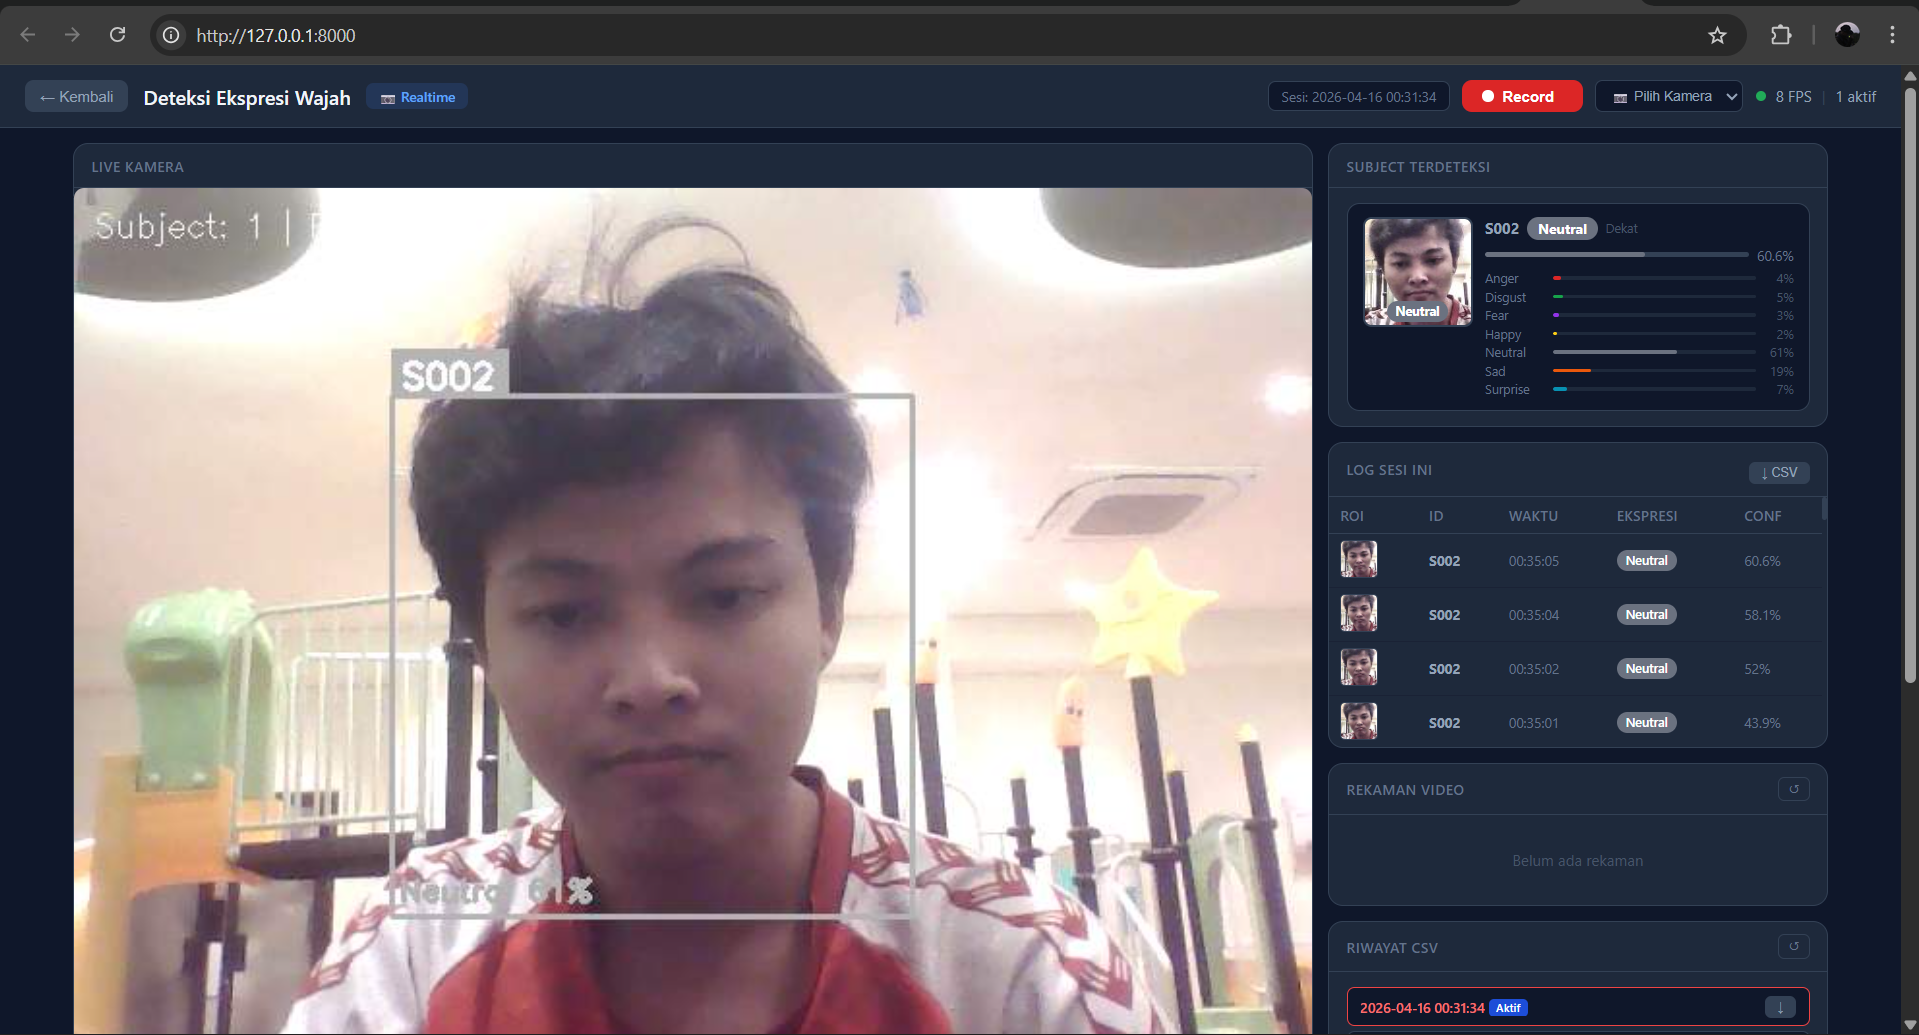Open the log thumbnail for 00:35:01

tap(1358, 722)
